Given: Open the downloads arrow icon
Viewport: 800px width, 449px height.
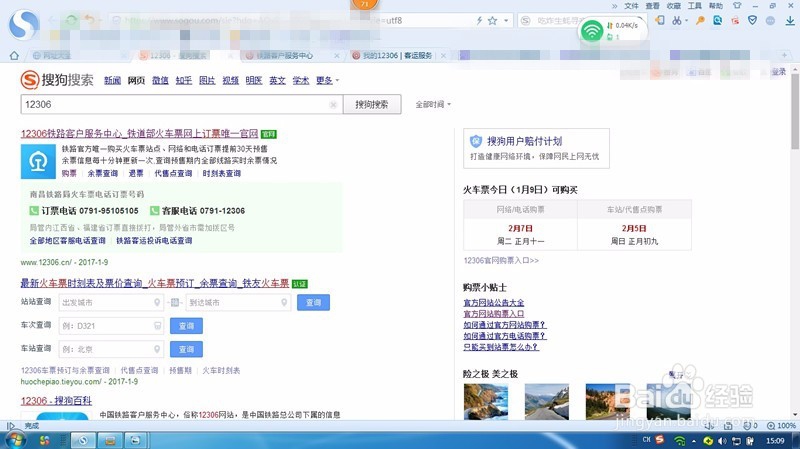Looking at the screenshot, I should click(x=790, y=20).
